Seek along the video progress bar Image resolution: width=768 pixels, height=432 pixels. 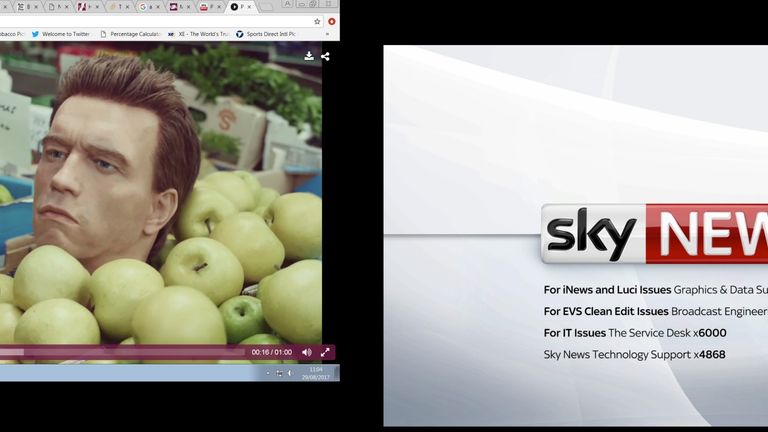click(120, 352)
